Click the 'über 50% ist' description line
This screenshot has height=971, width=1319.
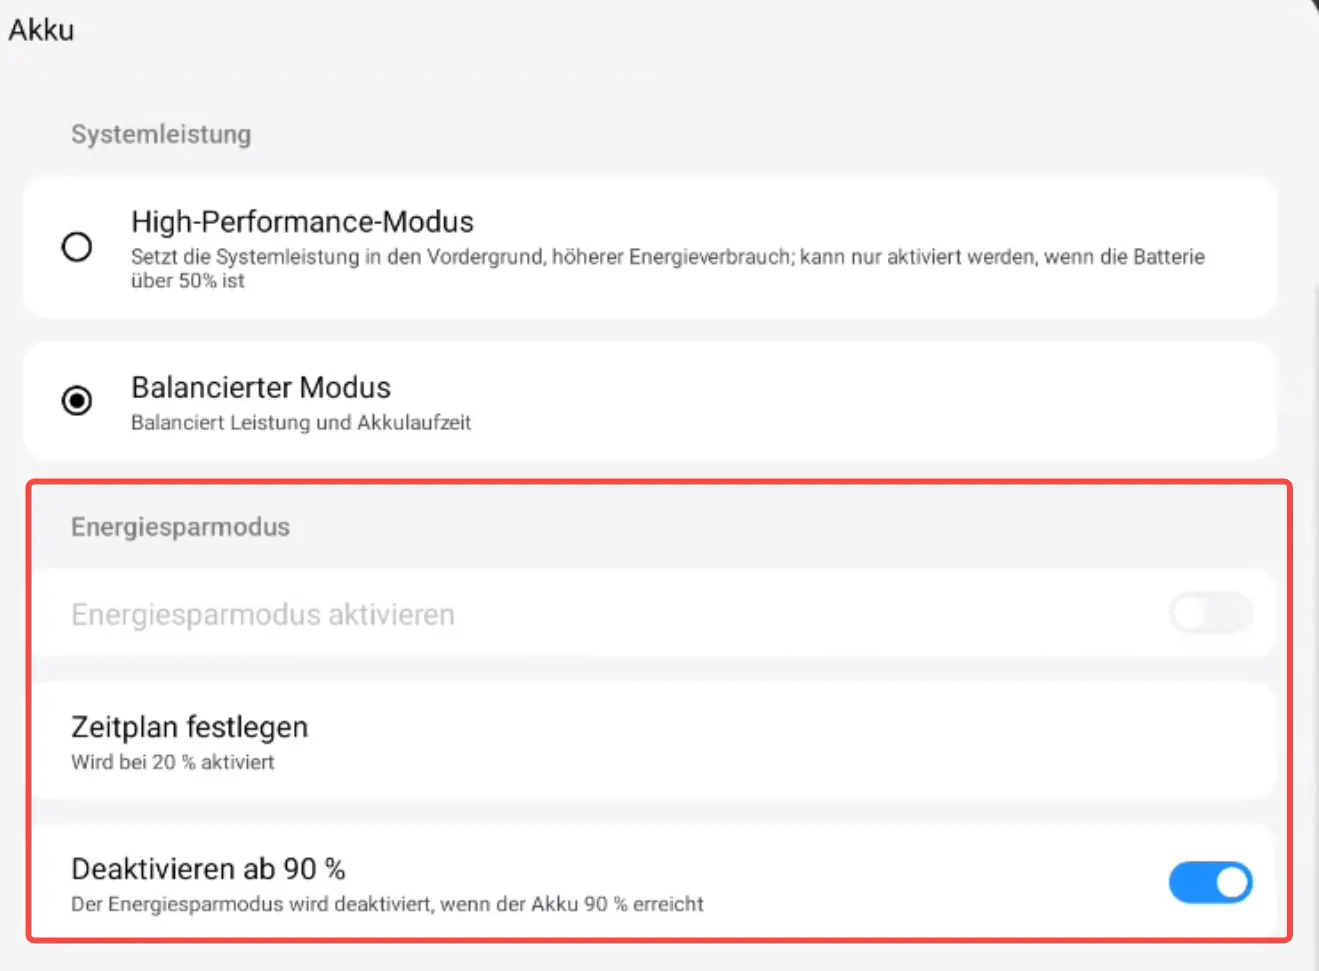(188, 281)
